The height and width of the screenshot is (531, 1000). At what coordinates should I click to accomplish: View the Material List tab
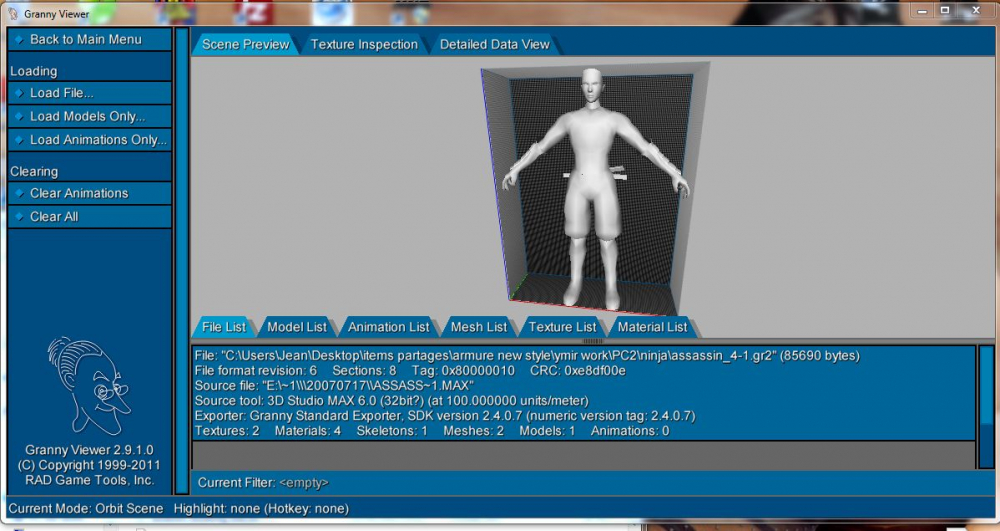(652, 327)
